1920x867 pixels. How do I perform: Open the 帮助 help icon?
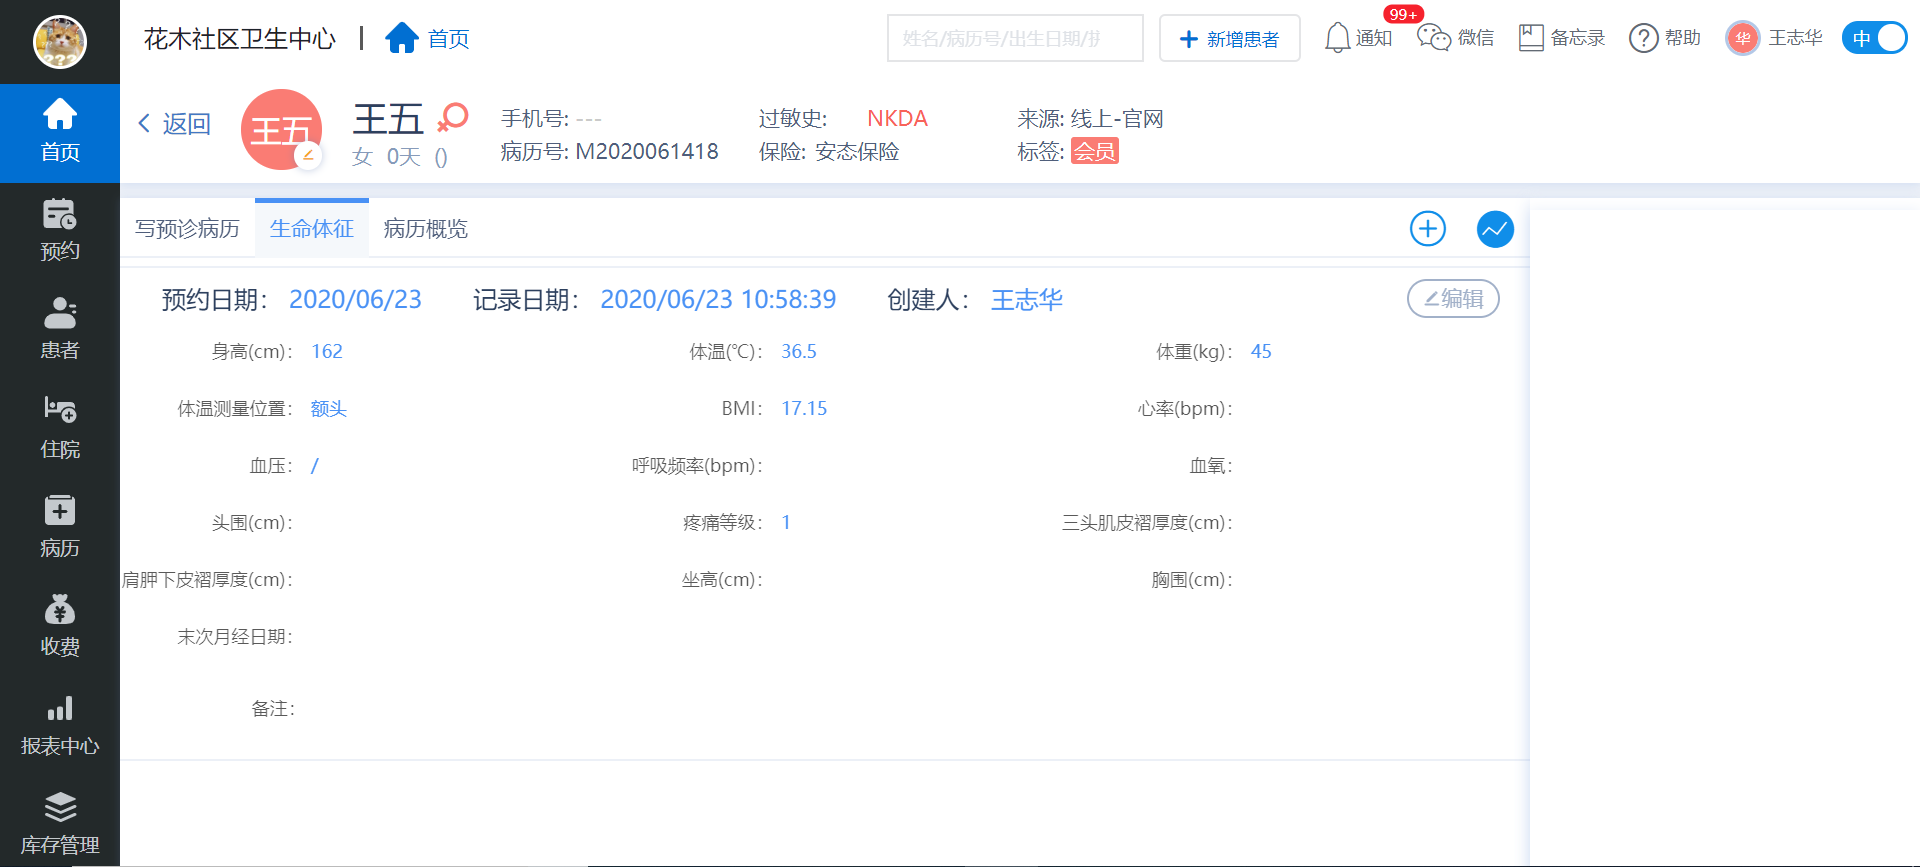click(1665, 38)
